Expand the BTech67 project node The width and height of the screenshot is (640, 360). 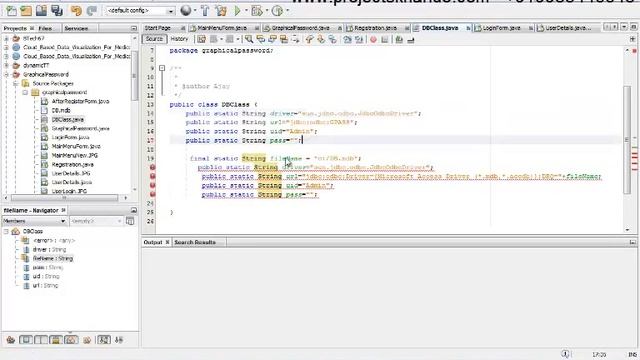(6, 38)
